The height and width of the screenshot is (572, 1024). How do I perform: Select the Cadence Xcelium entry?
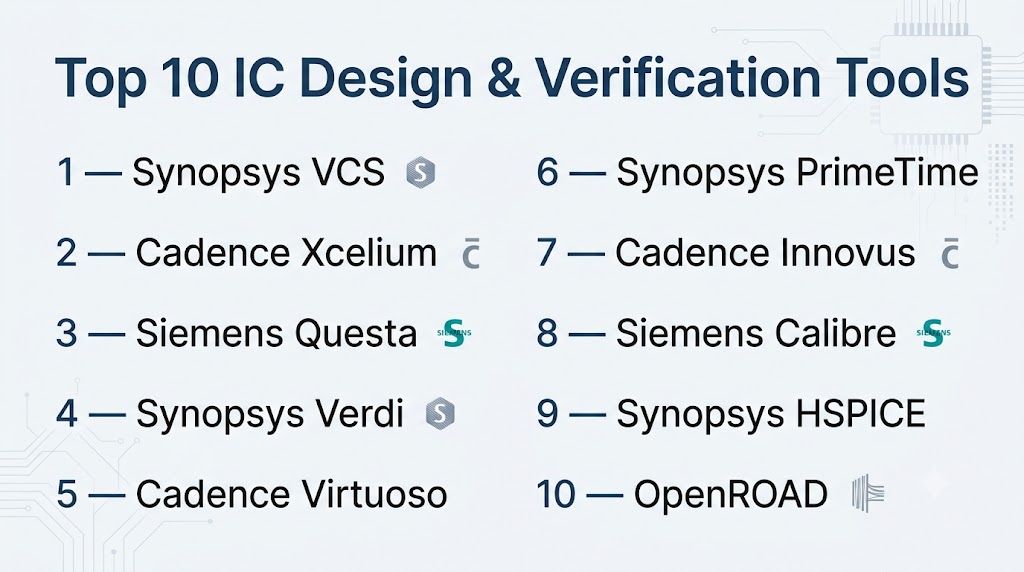point(286,253)
